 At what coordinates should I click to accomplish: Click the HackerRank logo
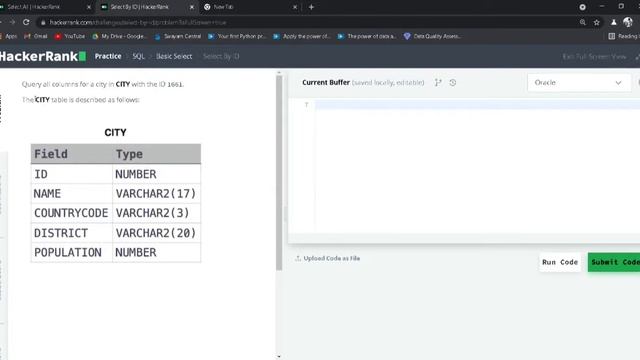(x=42, y=56)
